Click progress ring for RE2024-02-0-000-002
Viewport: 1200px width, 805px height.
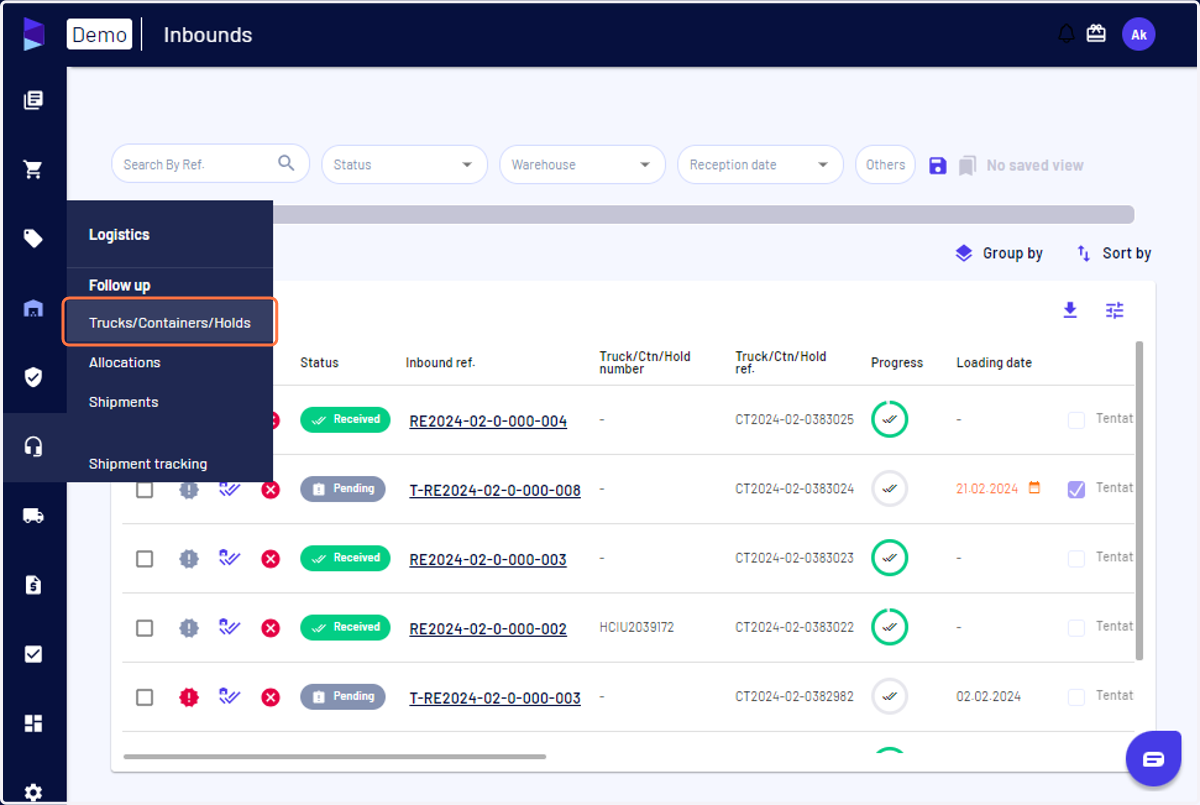click(890, 627)
